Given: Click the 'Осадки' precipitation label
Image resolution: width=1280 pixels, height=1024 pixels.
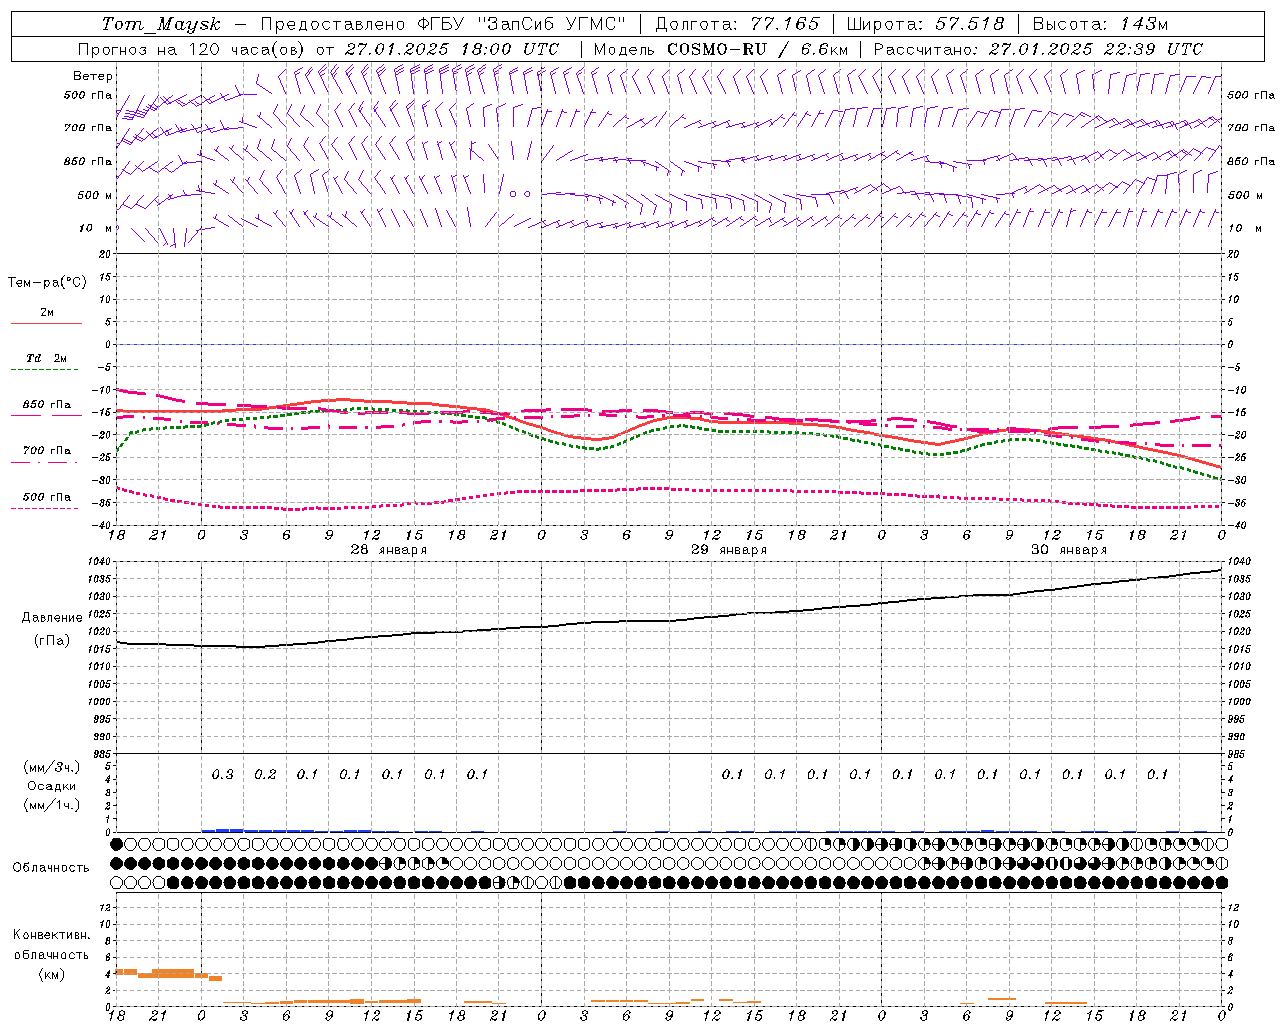Looking at the screenshot, I should 53,786.
